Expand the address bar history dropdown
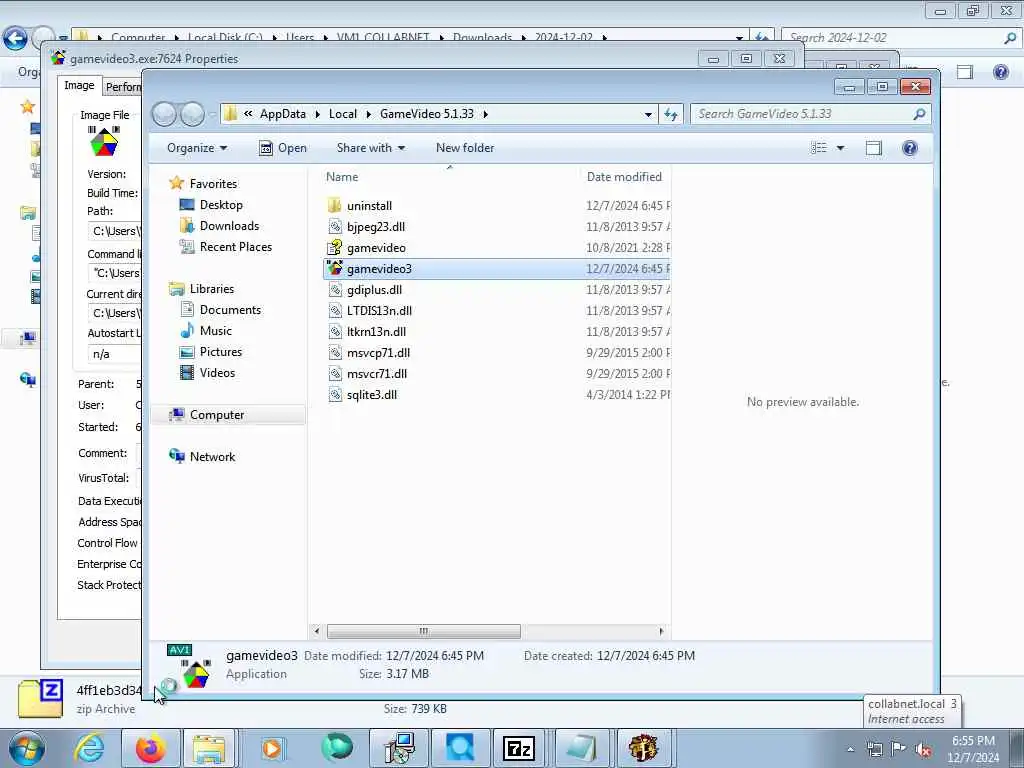The height and width of the screenshot is (768, 1024). (x=648, y=114)
